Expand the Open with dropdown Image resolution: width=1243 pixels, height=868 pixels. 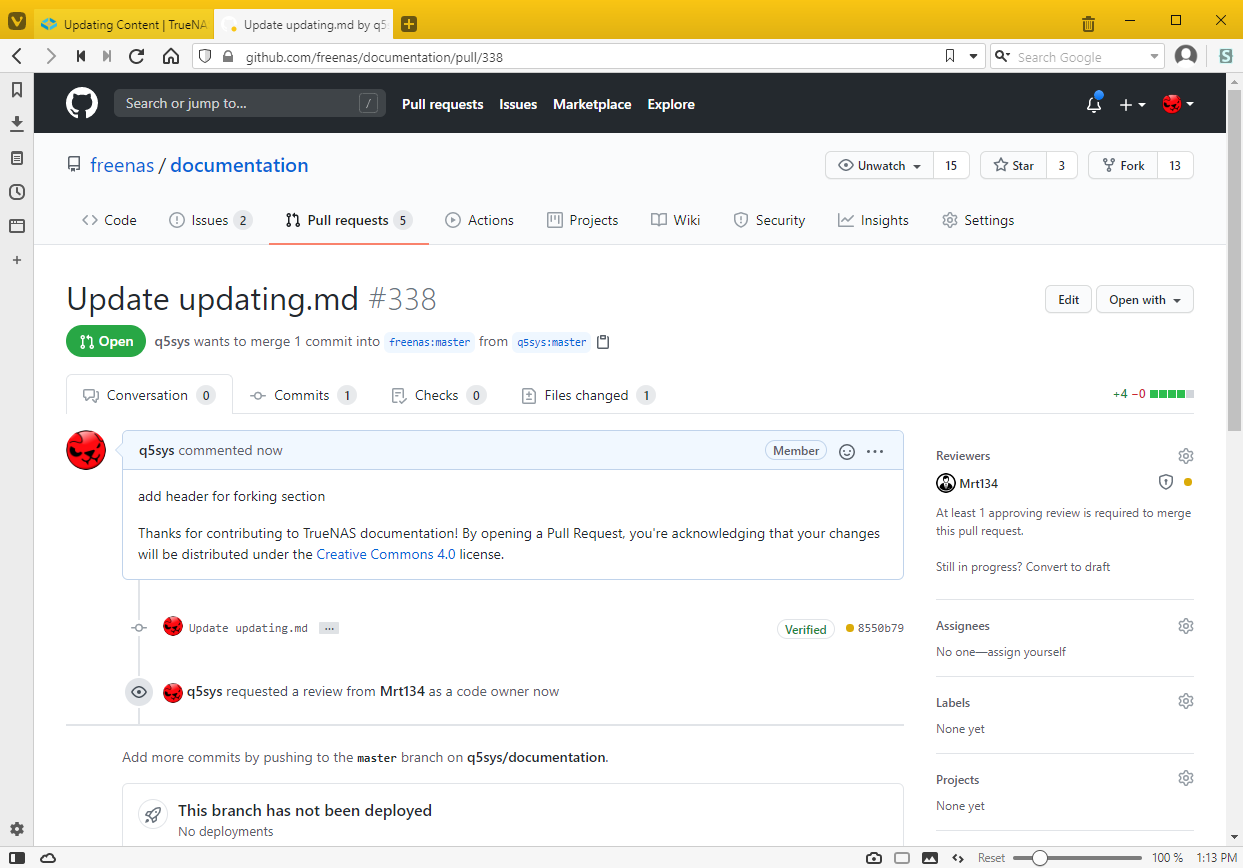(x=1144, y=300)
